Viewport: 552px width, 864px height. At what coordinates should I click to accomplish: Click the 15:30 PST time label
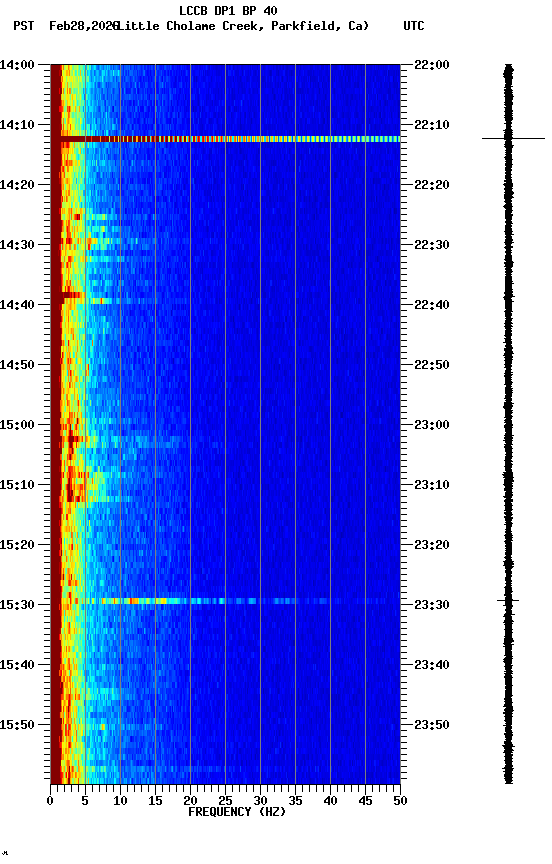pos(17,605)
